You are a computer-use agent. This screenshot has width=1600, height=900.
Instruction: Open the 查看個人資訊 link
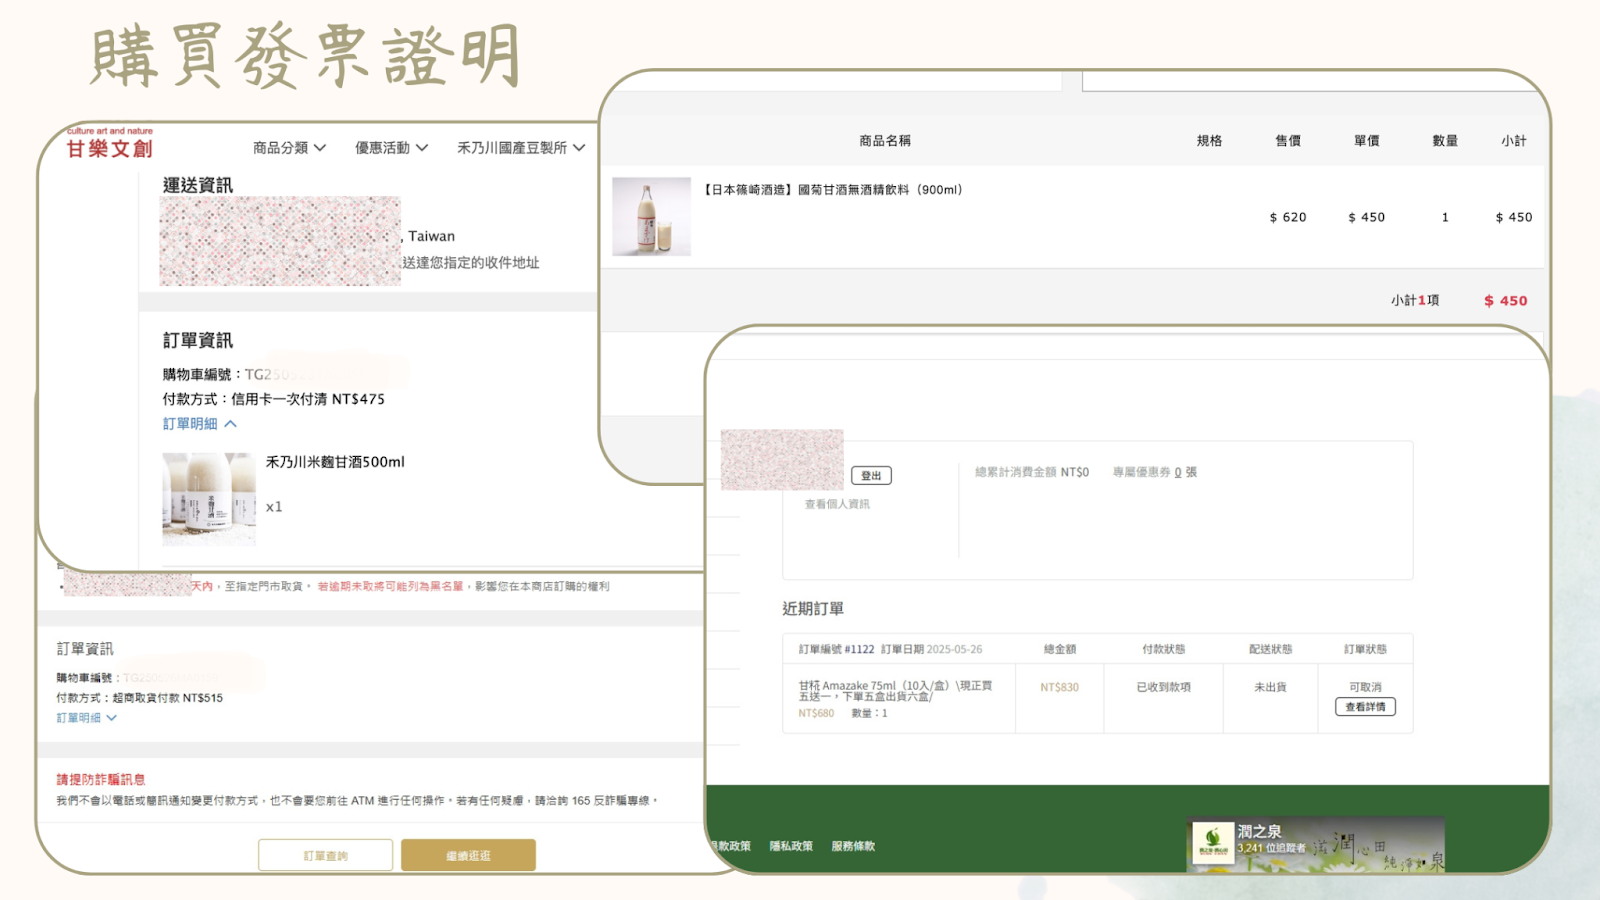pyautogui.click(x=838, y=504)
